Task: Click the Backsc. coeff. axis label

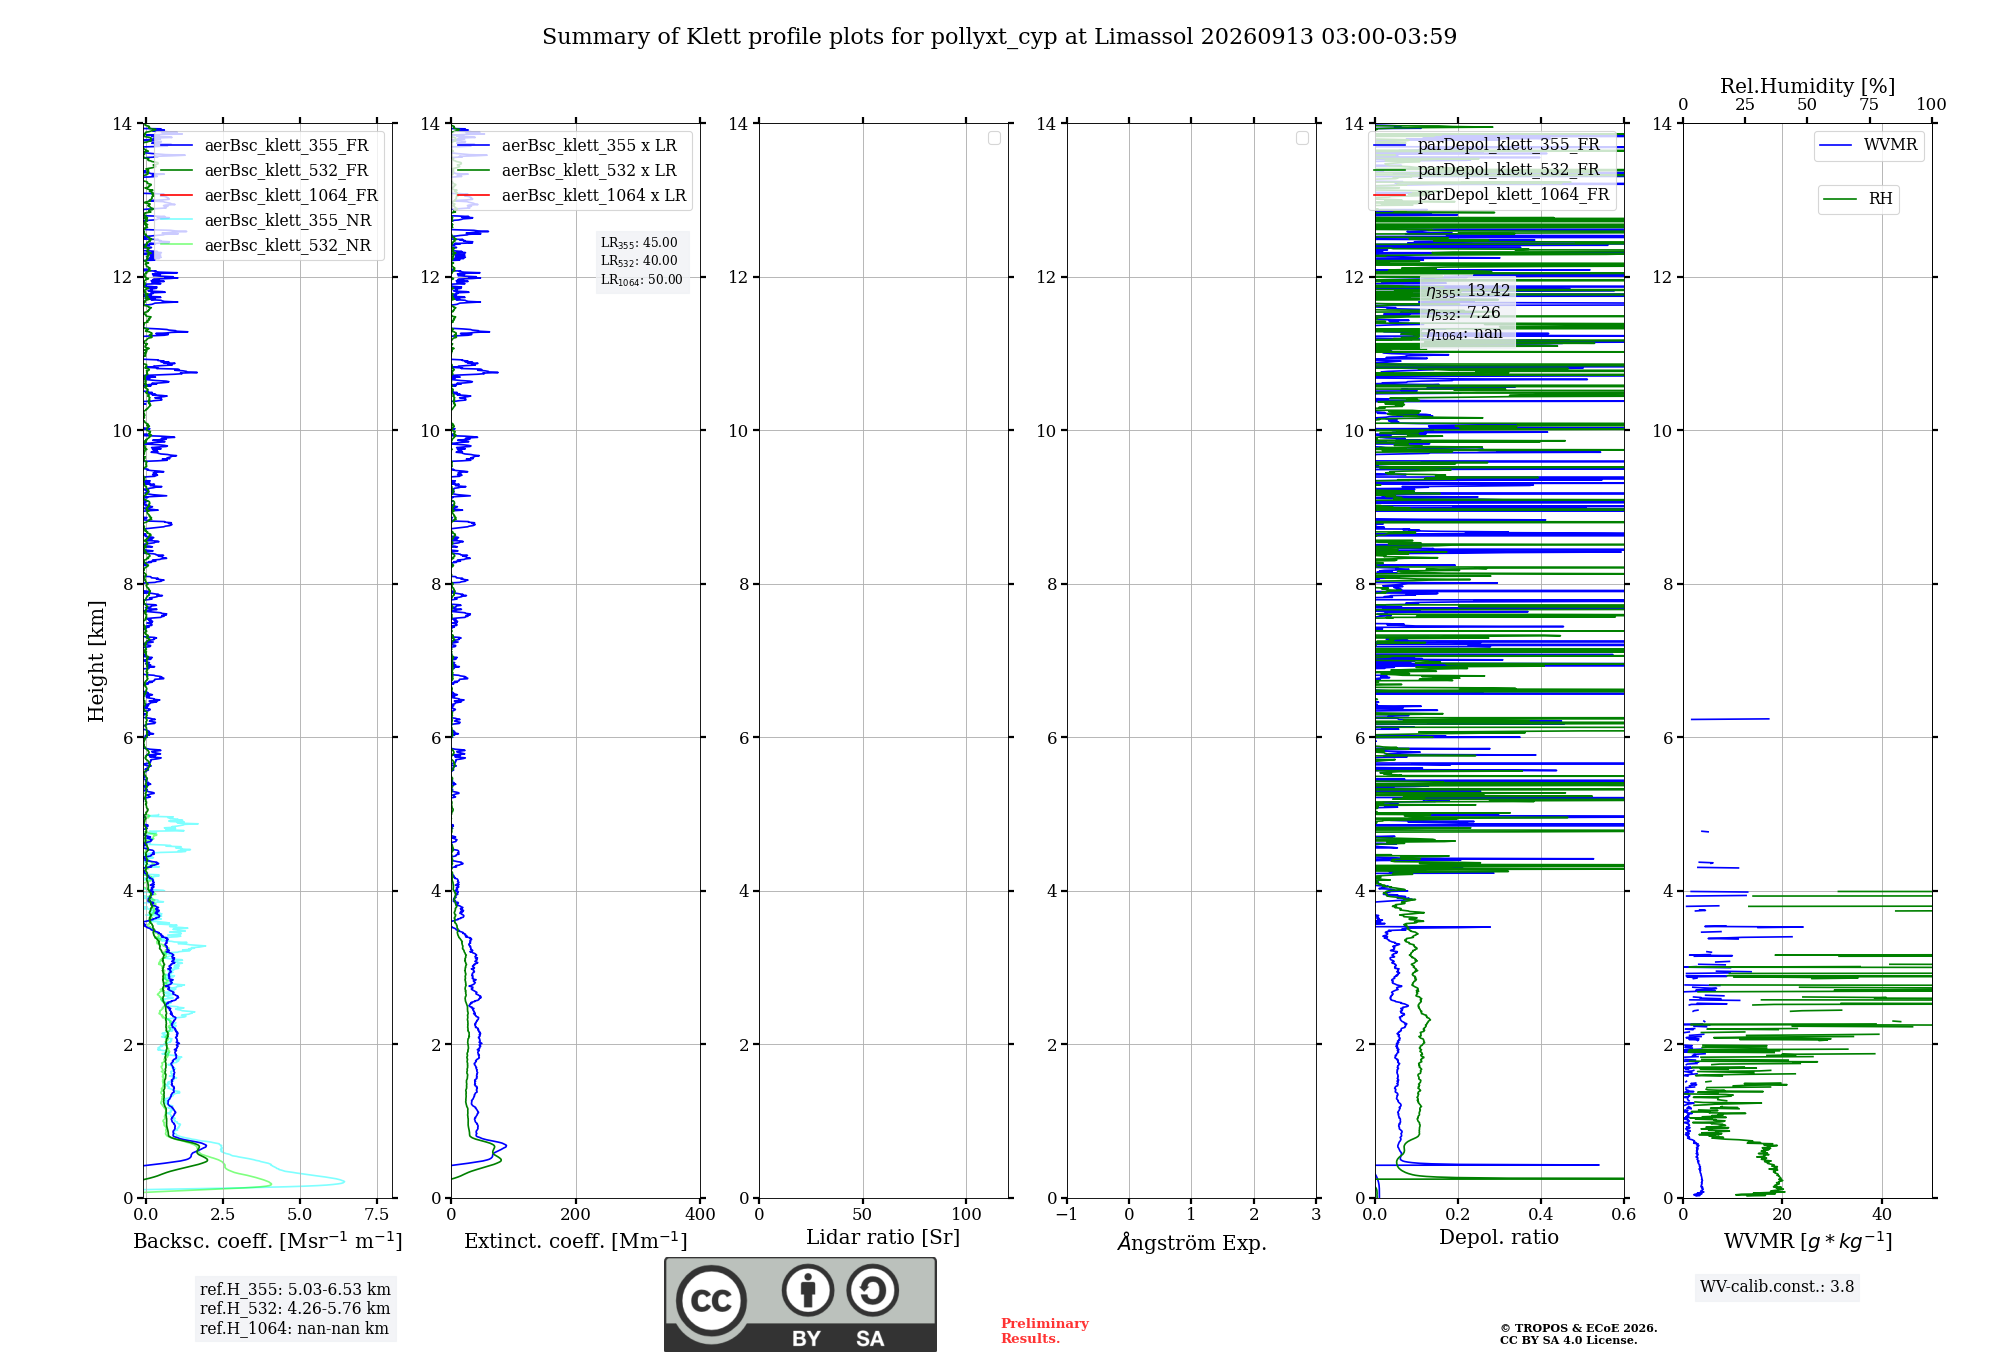Action: coord(268,1241)
